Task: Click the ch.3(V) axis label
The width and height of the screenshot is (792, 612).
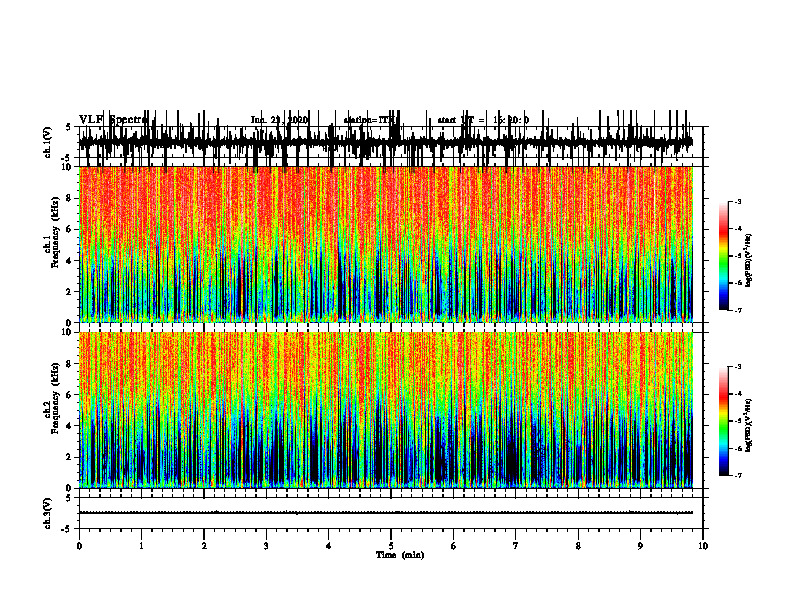Action: pyautogui.click(x=48, y=513)
